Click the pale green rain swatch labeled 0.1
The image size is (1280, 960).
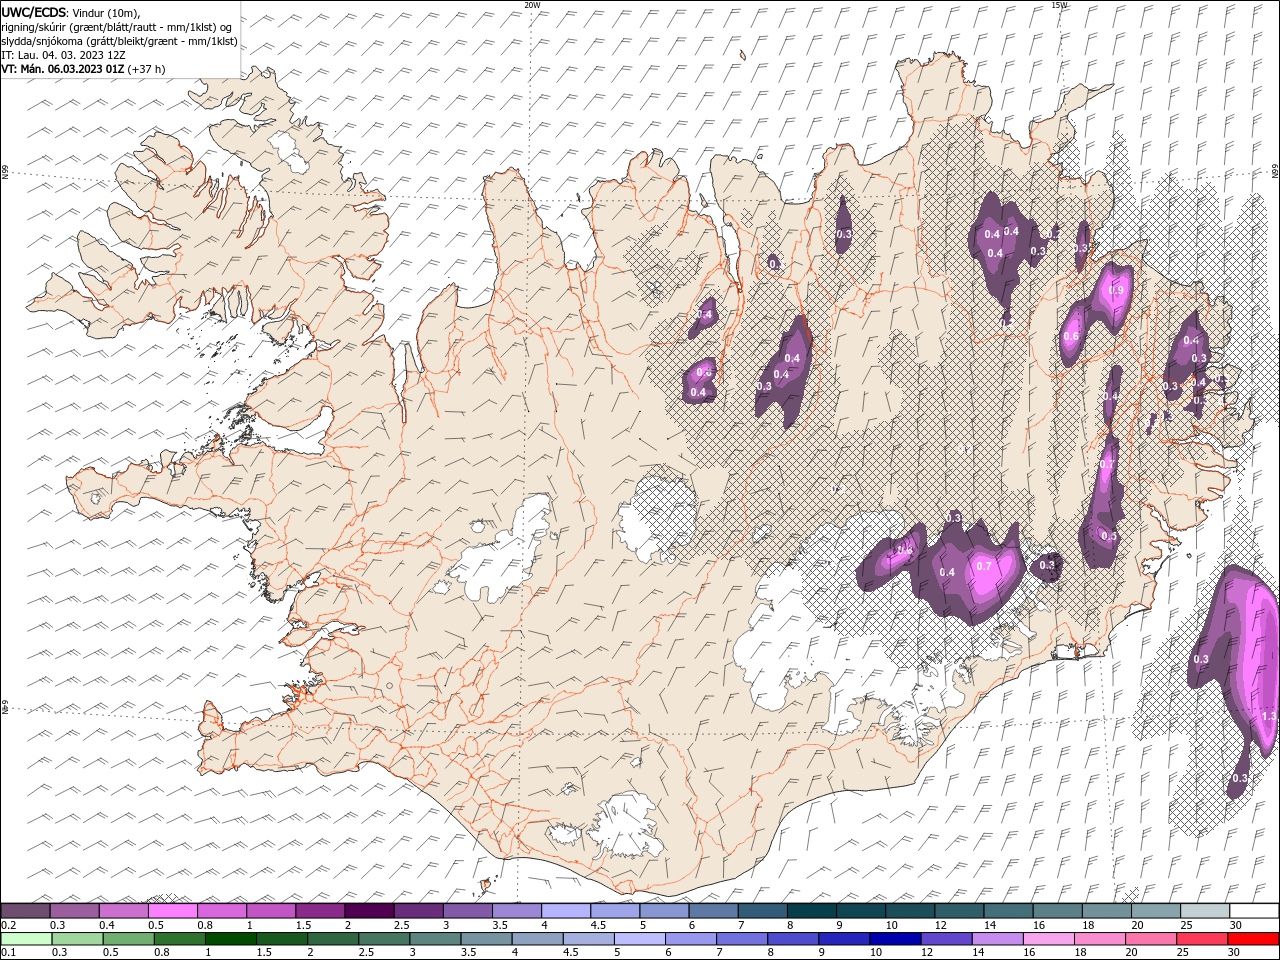click(x=26, y=939)
